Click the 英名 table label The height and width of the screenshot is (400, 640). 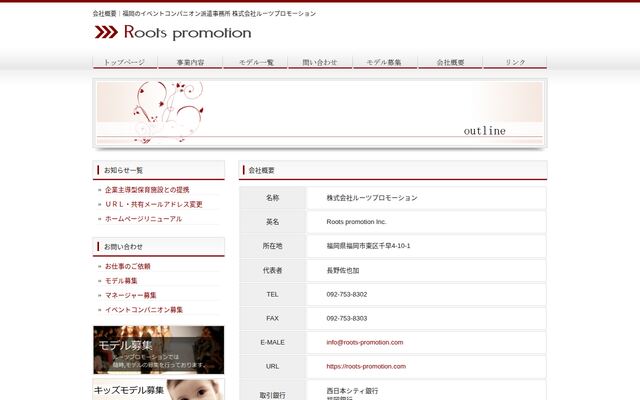pyautogui.click(x=272, y=222)
